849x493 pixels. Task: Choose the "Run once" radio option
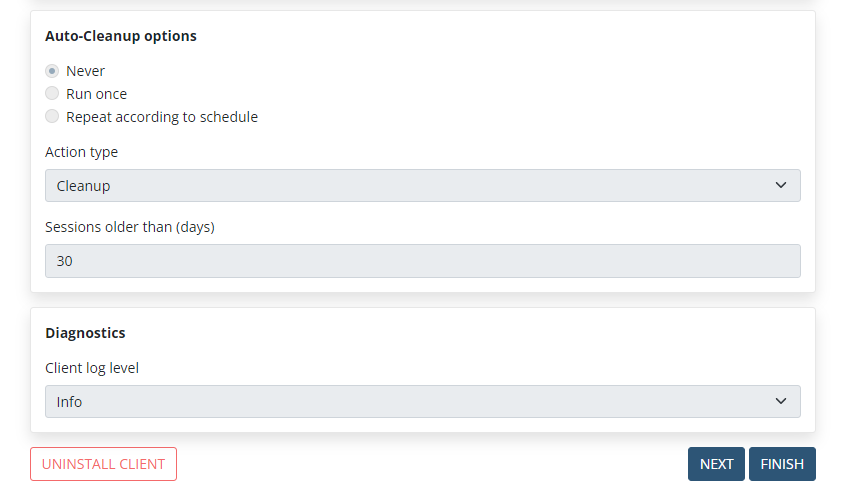pyautogui.click(x=52, y=94)
